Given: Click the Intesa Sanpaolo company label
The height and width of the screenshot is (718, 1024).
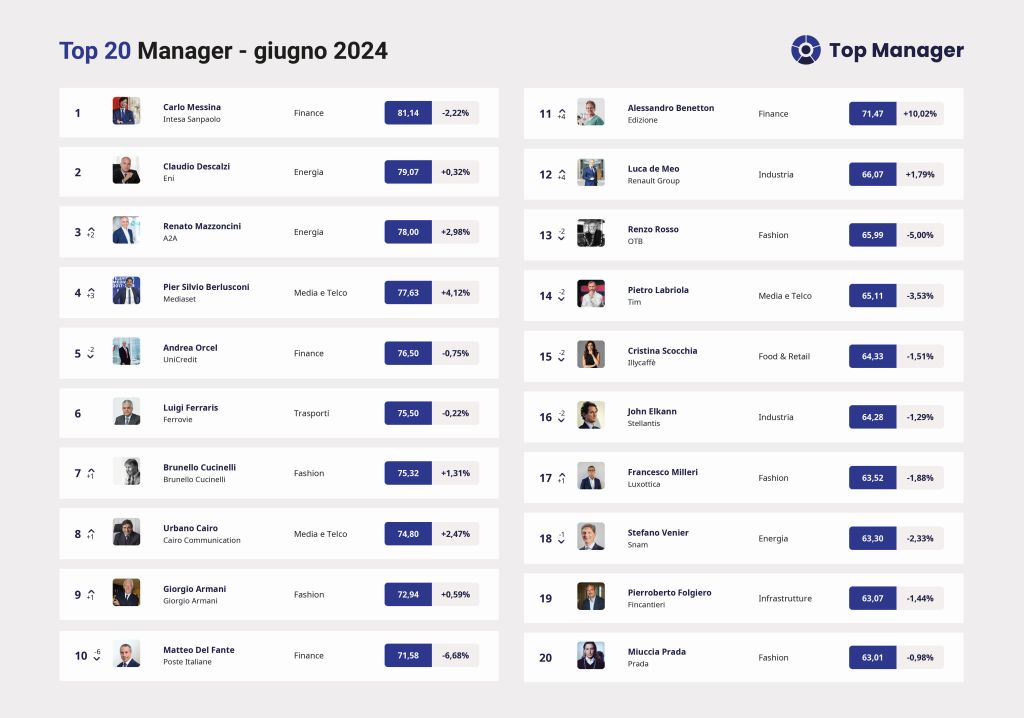Looking at the screenshot, I should click(x=191, y=119).
